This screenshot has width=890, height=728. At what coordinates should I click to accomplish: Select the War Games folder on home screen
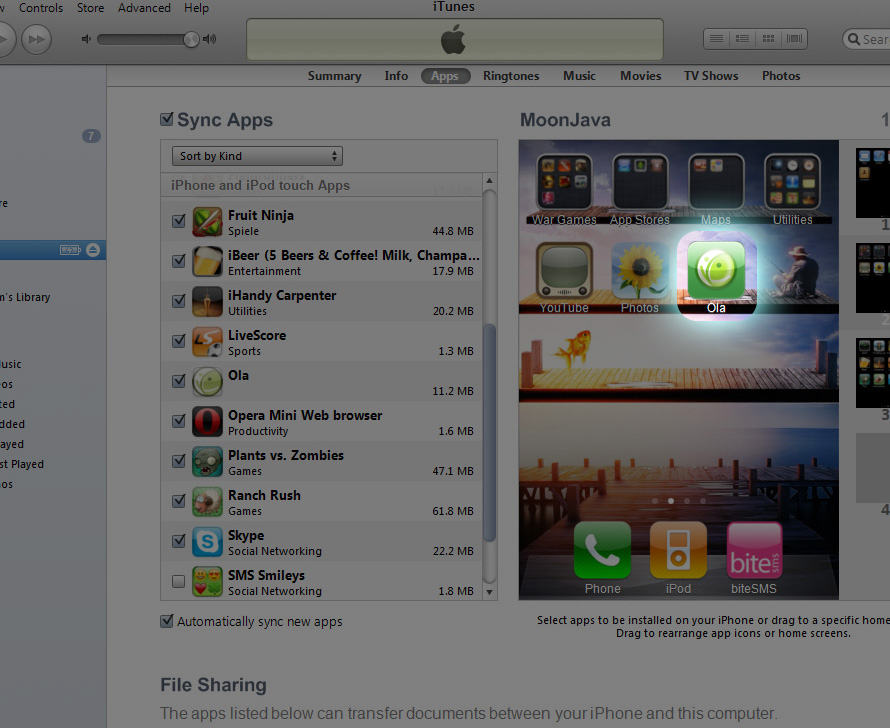564,182
